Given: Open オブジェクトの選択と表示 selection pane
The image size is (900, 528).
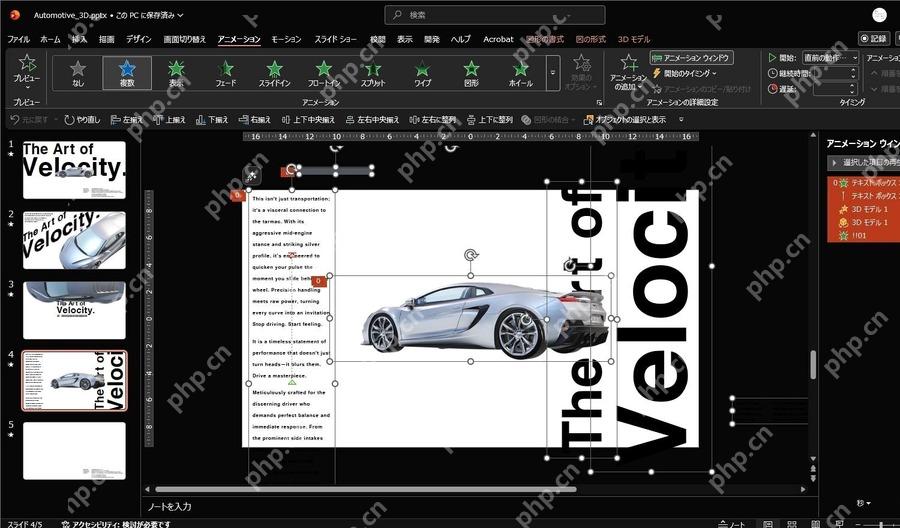Looking at the screenshot, I should [624, 119].
